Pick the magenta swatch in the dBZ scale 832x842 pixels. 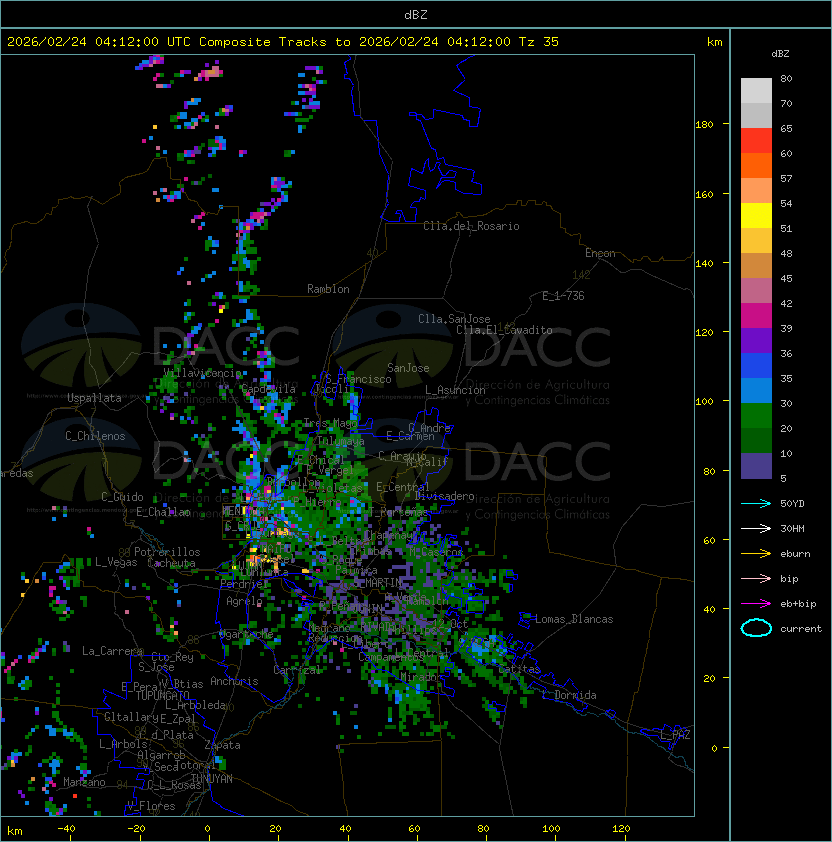pyautogui.click(x=756, y=316)
